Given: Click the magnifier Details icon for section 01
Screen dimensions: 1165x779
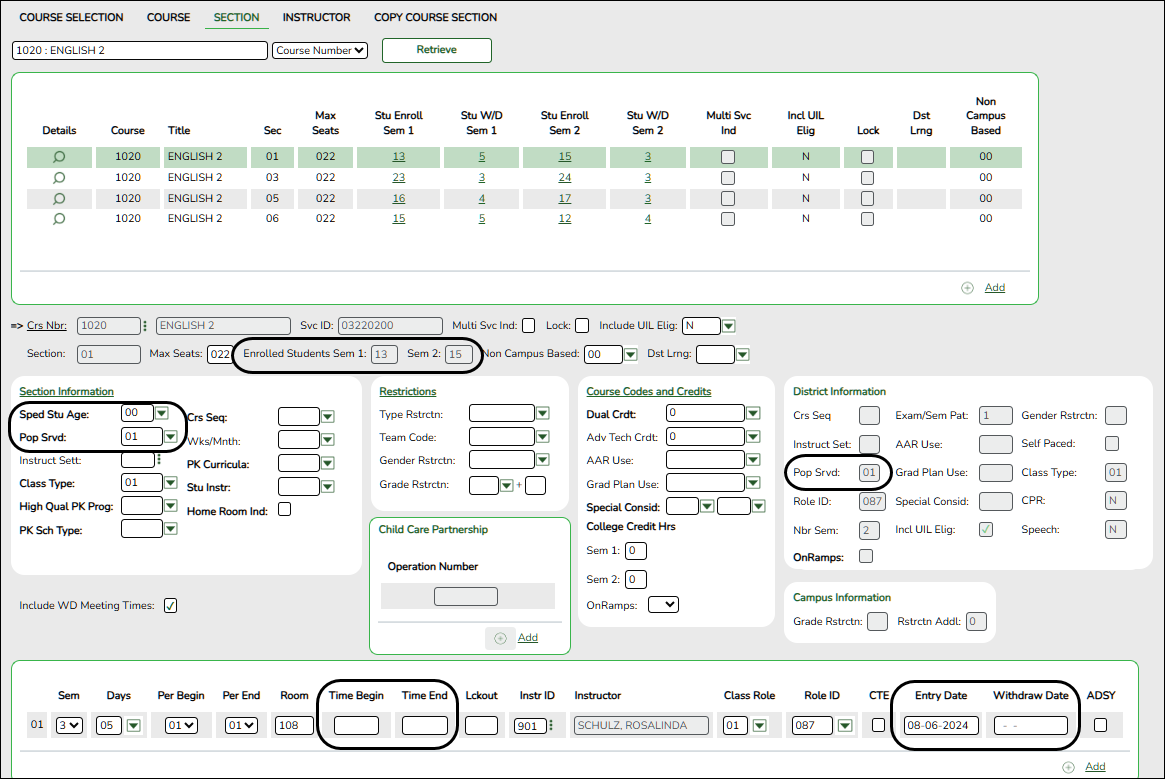Looking at the screenshot, I should pyautogui.click(x=59, y=157).
